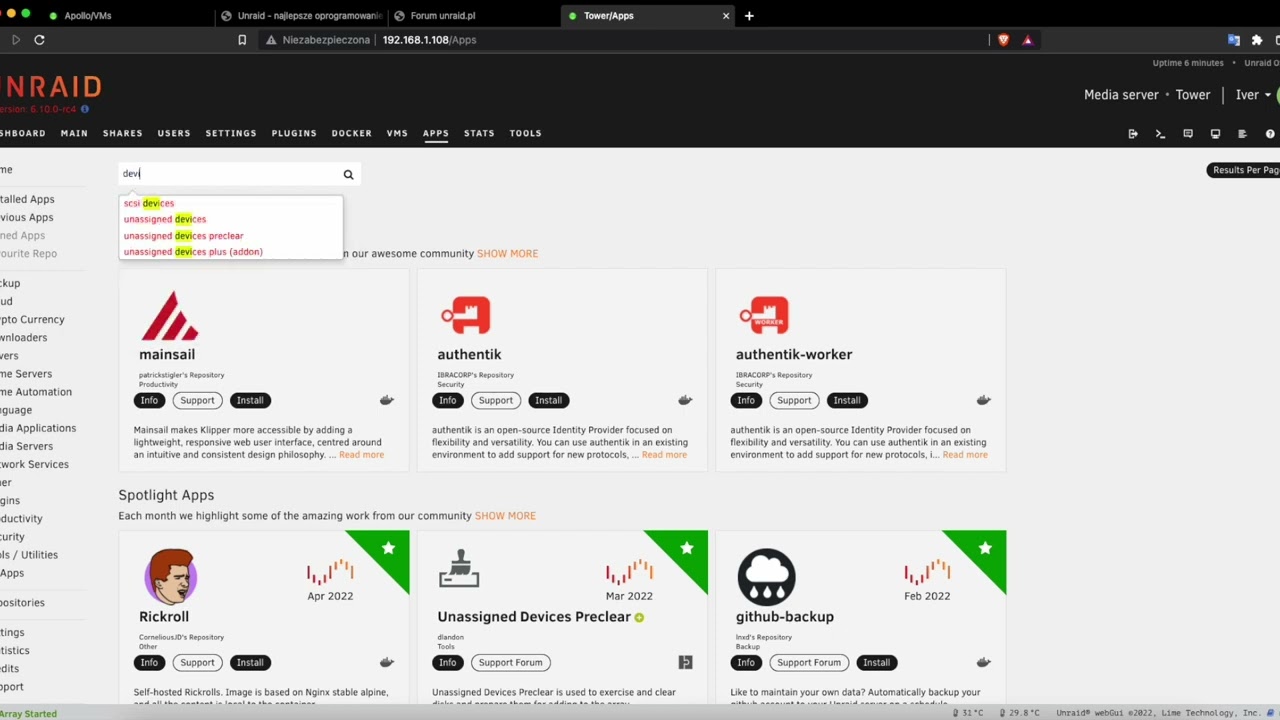Screen dimensions: 1280x720
Task: Go to the SHARES tab
Action: pyautogui.click(x=123, y=133)
